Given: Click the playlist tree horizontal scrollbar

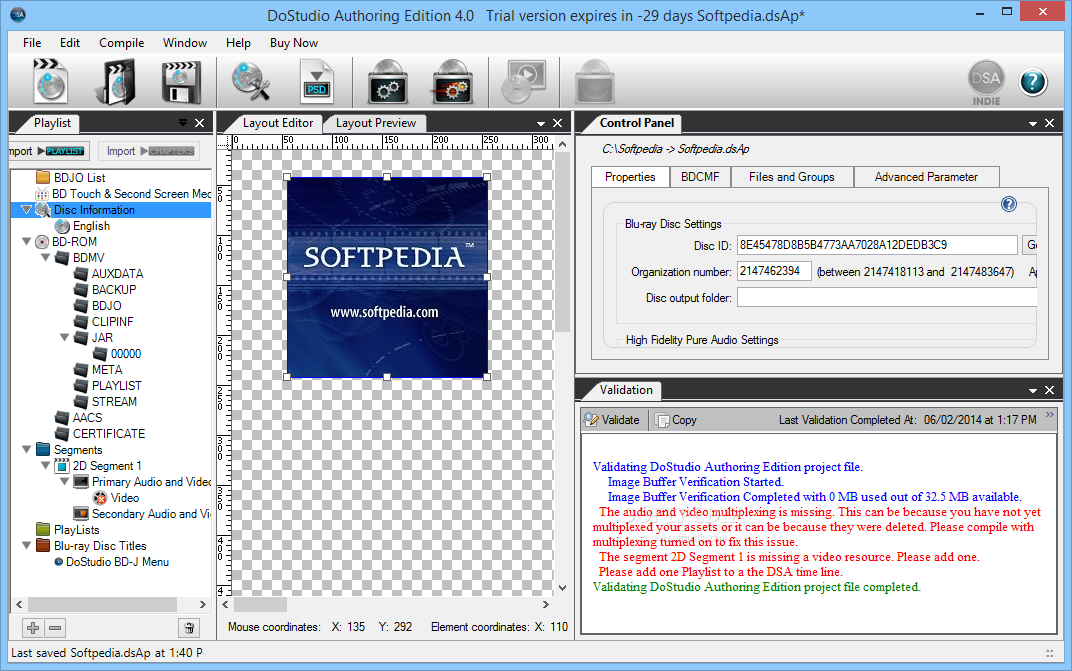Looking at the screenshot, I should 103,605.
